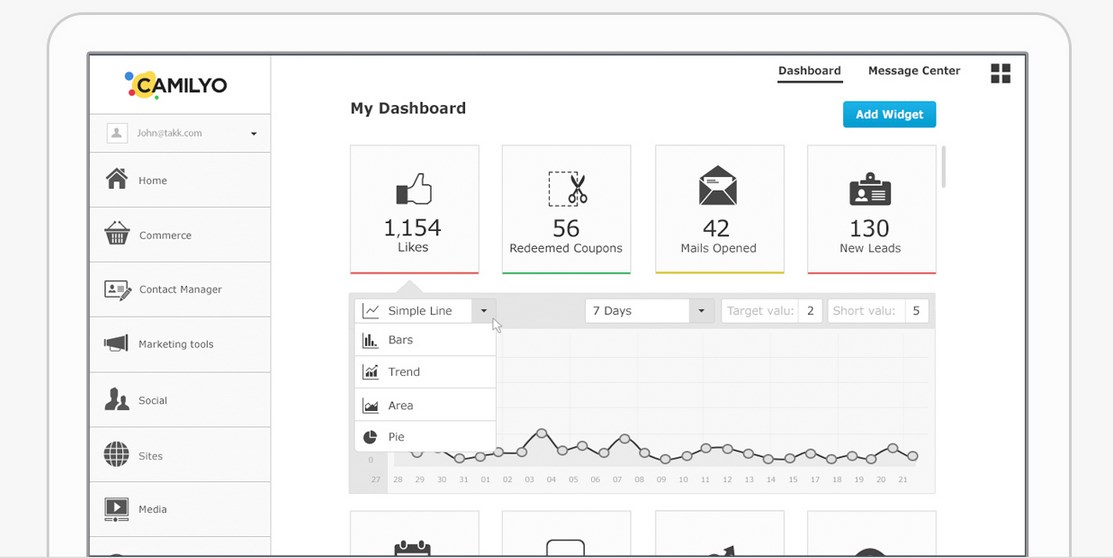Click the Trend chart icon
The image size is (1113, 558).
pyautogui.click(x=371, y=372)
